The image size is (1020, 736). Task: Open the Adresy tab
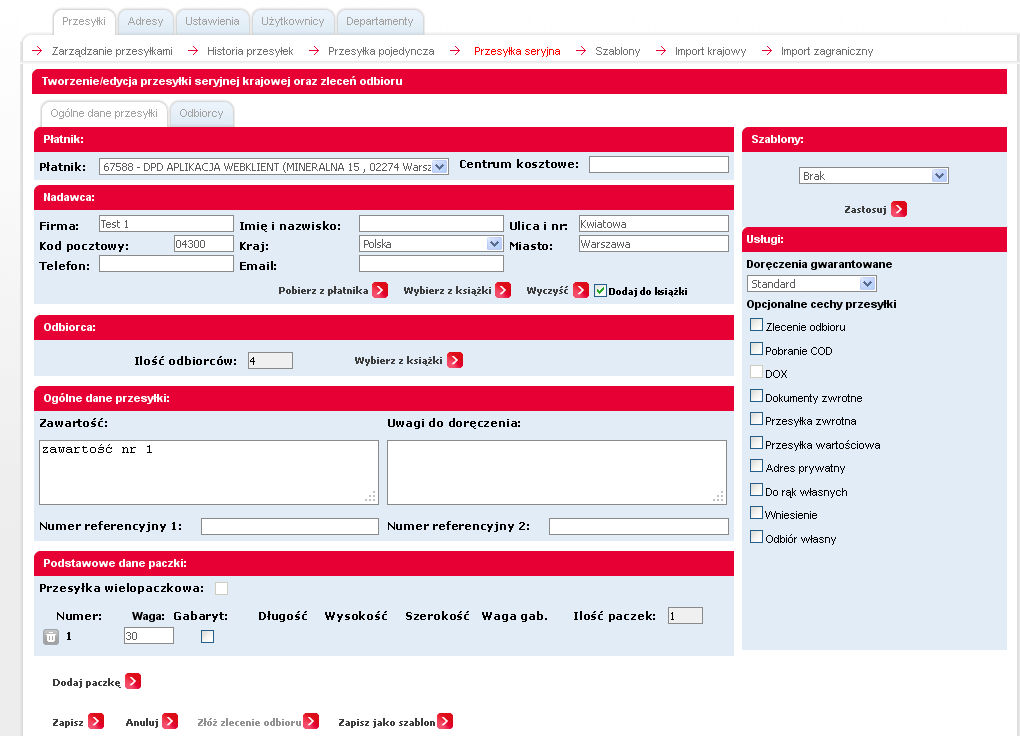[146, 21]
